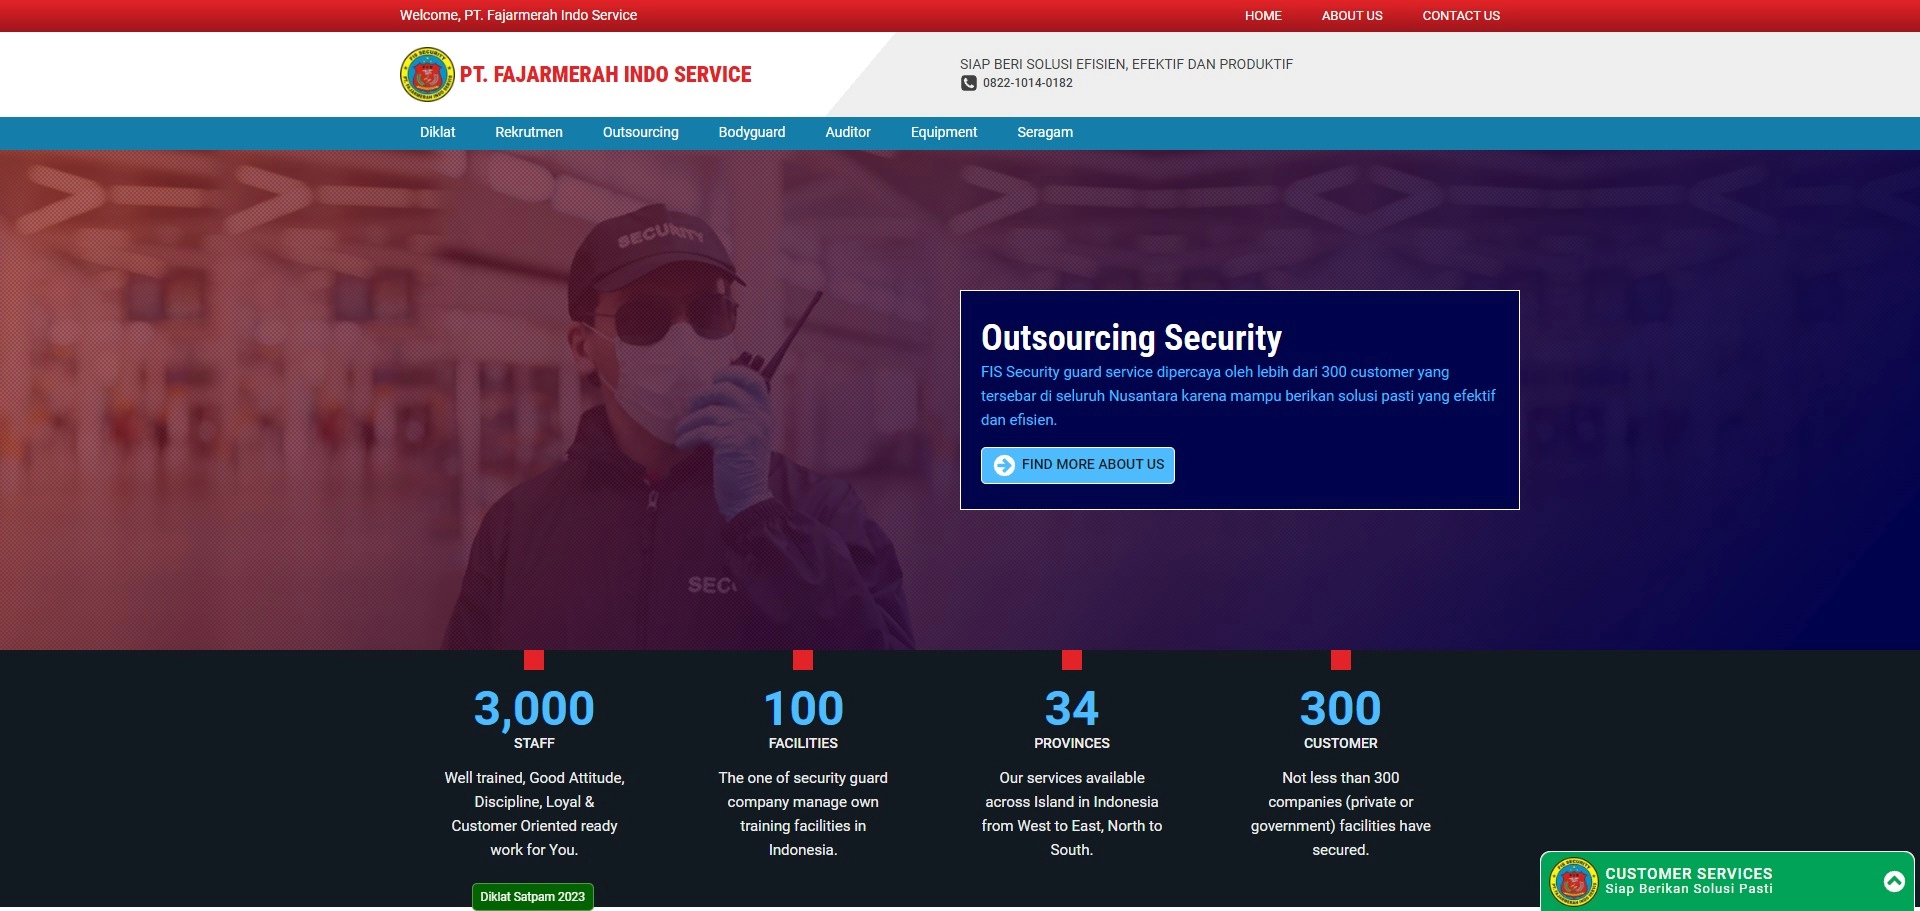Click the 3,000 staff number

(534, 709)
